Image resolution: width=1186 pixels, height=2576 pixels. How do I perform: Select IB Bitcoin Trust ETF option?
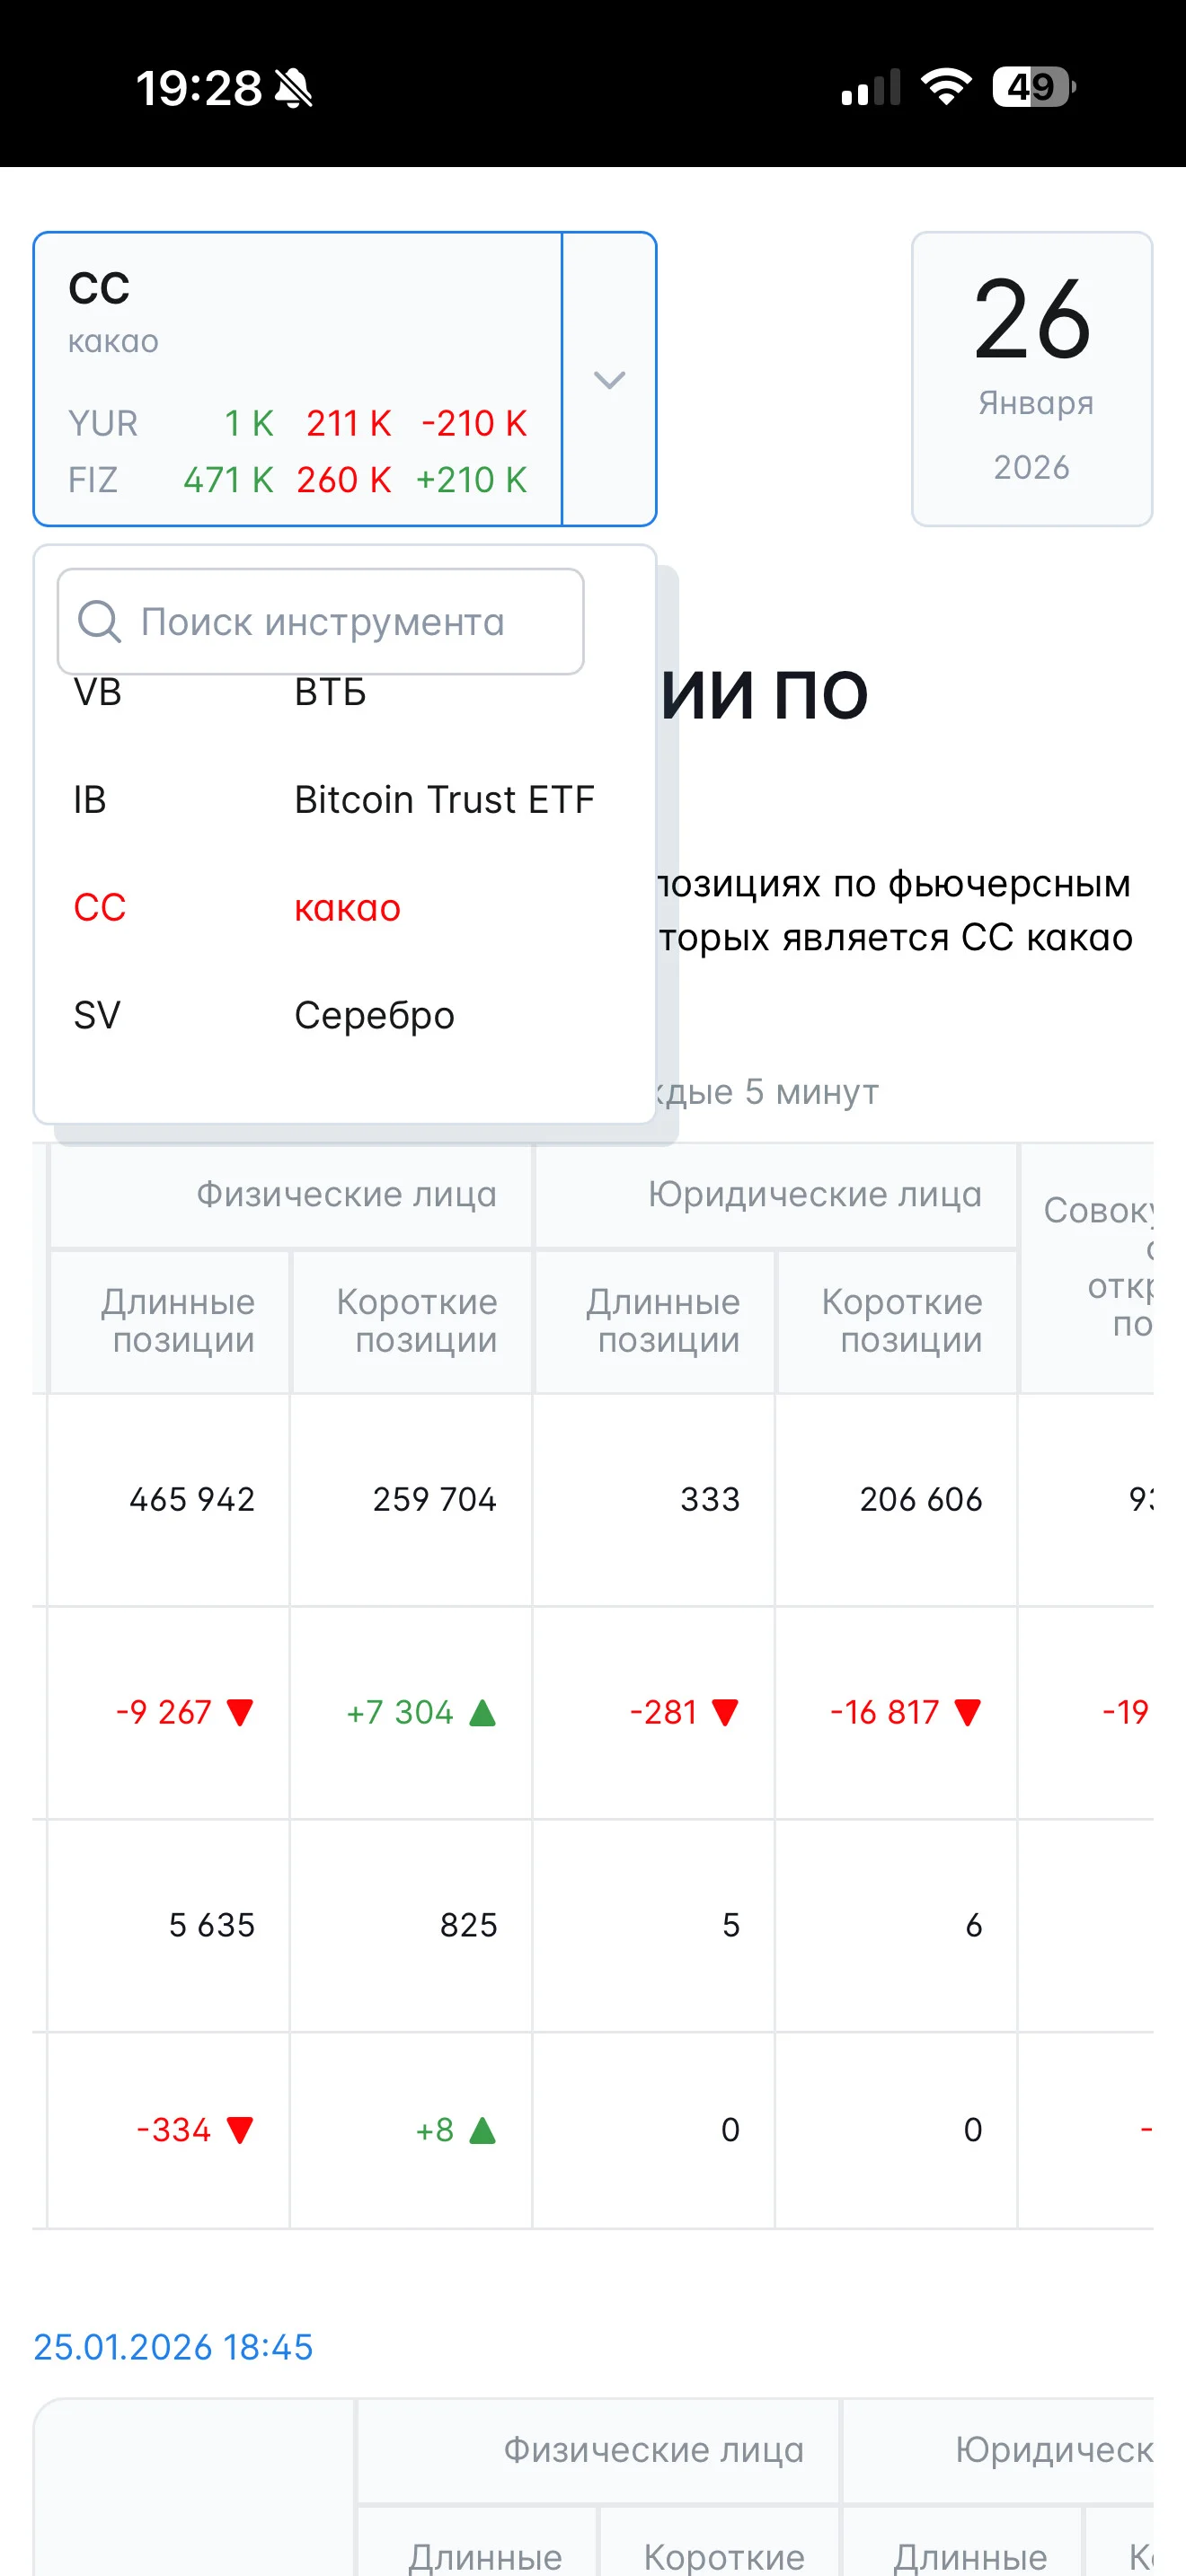[343, 800]
